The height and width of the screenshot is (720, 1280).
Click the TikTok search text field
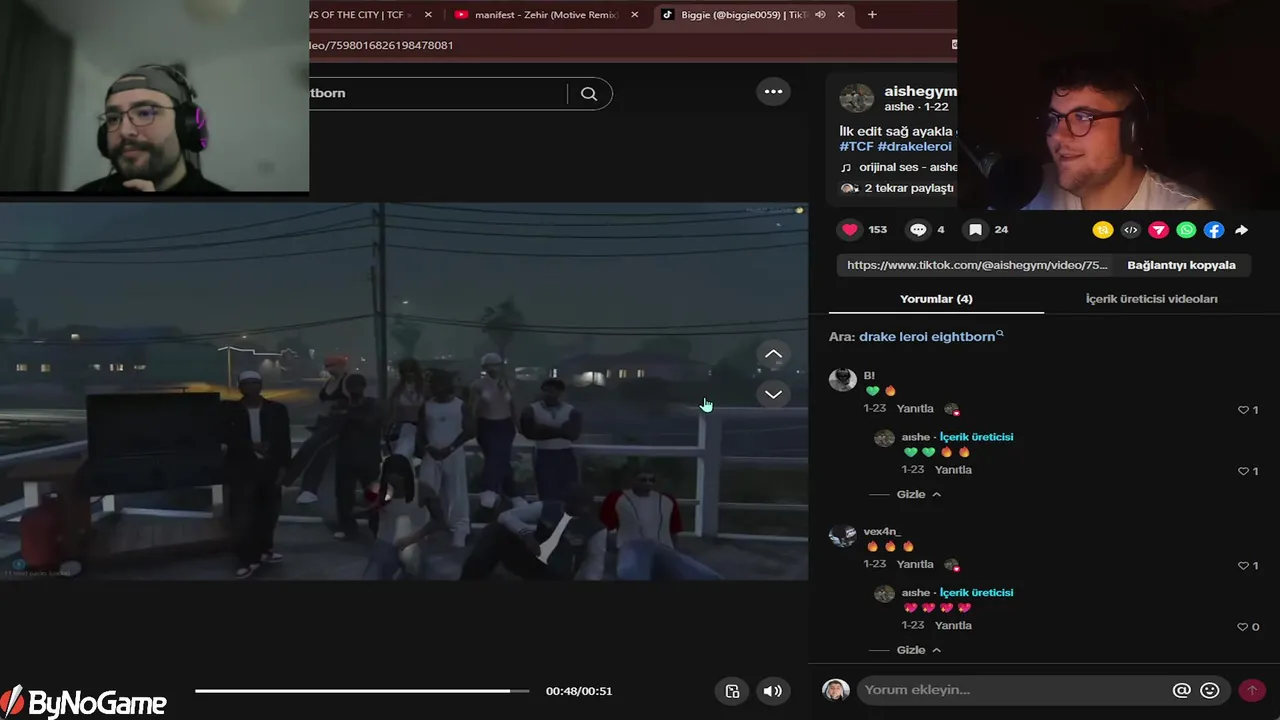[437, 93]
